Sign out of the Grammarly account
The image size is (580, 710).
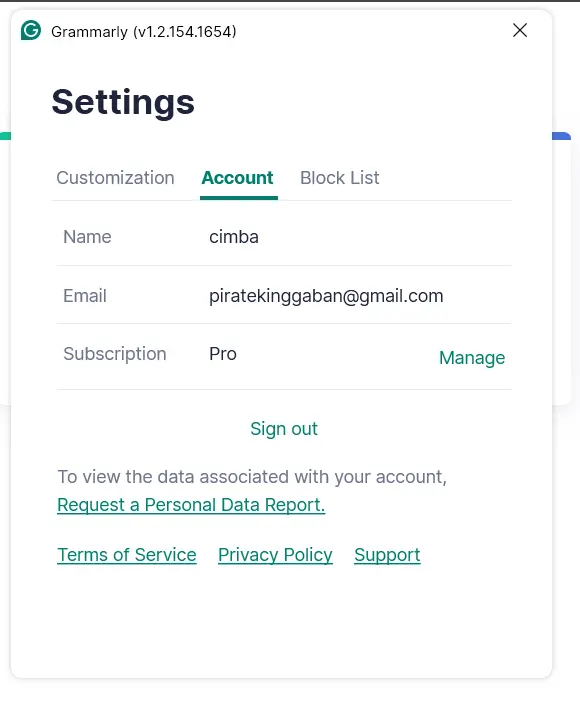[x=284, y=428]
